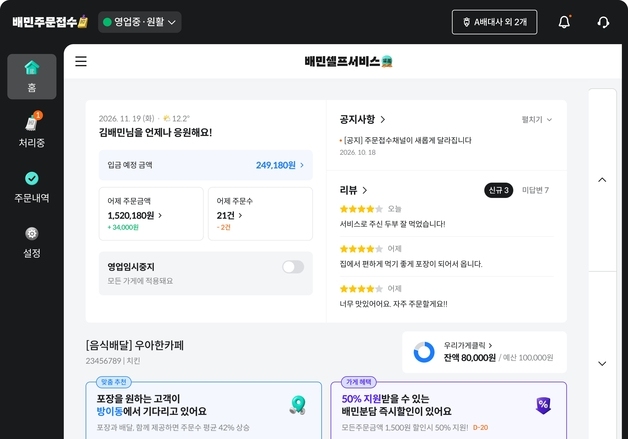This screenshot has width=628, height=439.
Task: Open 어제 주문금액 1,520,180원 card
Action: [x=151, y=214]
